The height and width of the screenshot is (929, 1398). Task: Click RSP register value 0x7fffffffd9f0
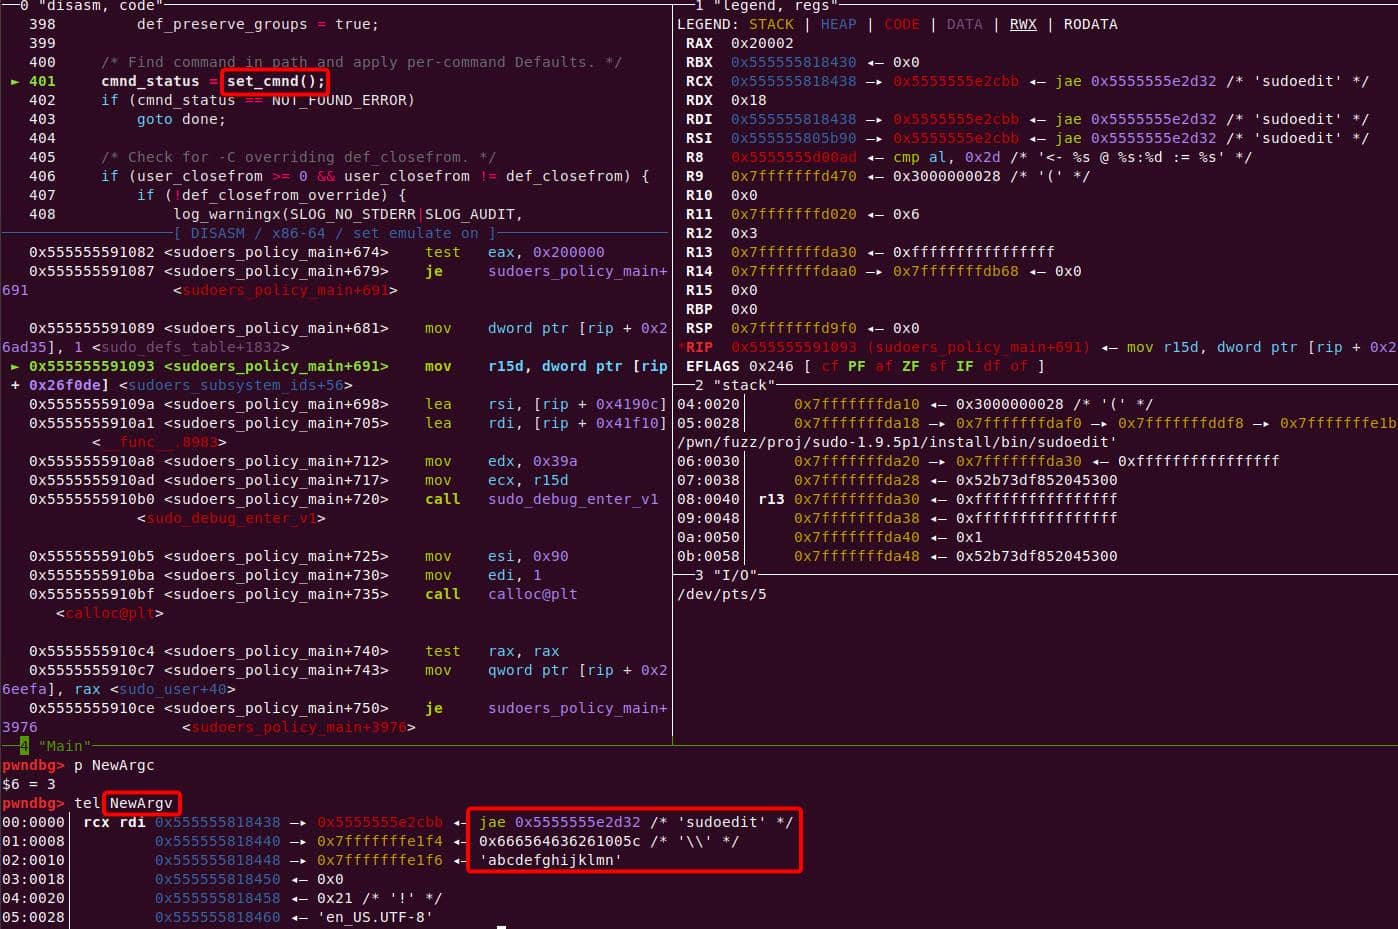[x=793, y=328]
